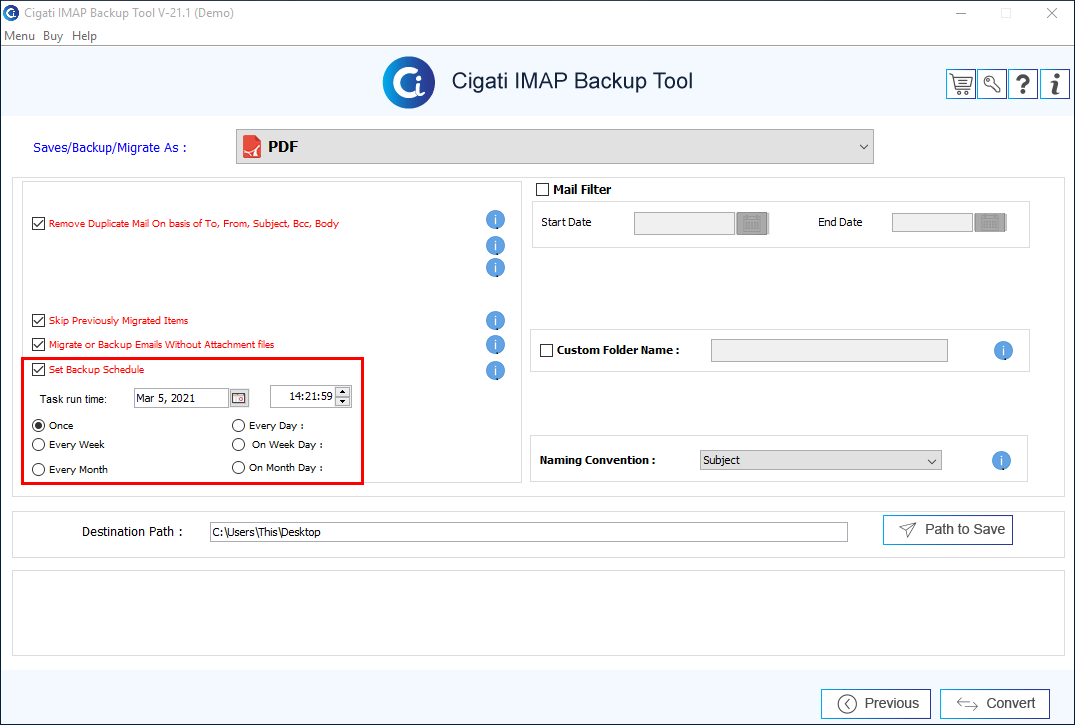Show info for Remove Duplicate Mail option
The height and width of the screenshot is (725, 1075).
coord(495,220)
